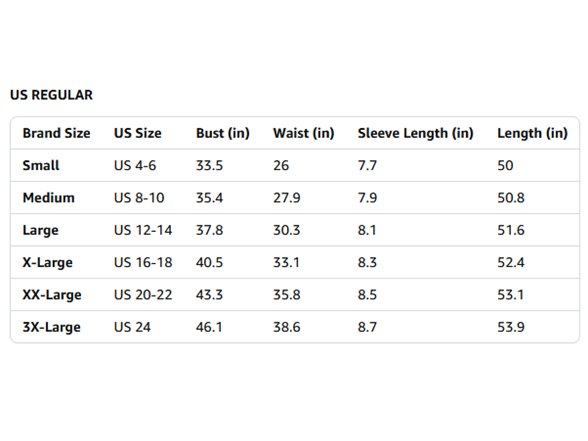This screenshot has width=588, height=441.
Task: Click the 35.4 bust measurement cell
Action: [209, 198]
